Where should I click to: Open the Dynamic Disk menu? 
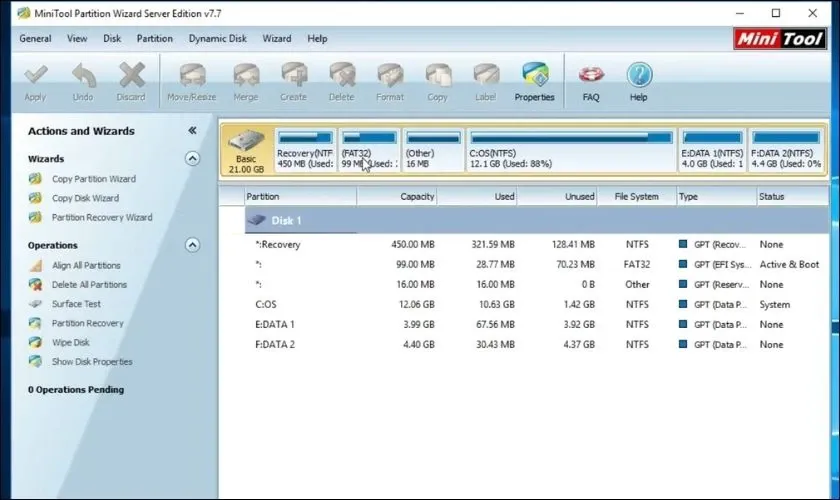tap(217, 39)
